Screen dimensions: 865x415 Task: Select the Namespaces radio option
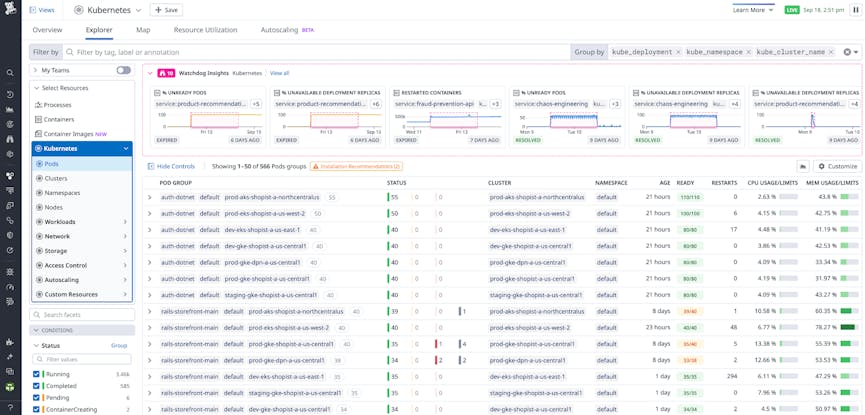[39, 193]
